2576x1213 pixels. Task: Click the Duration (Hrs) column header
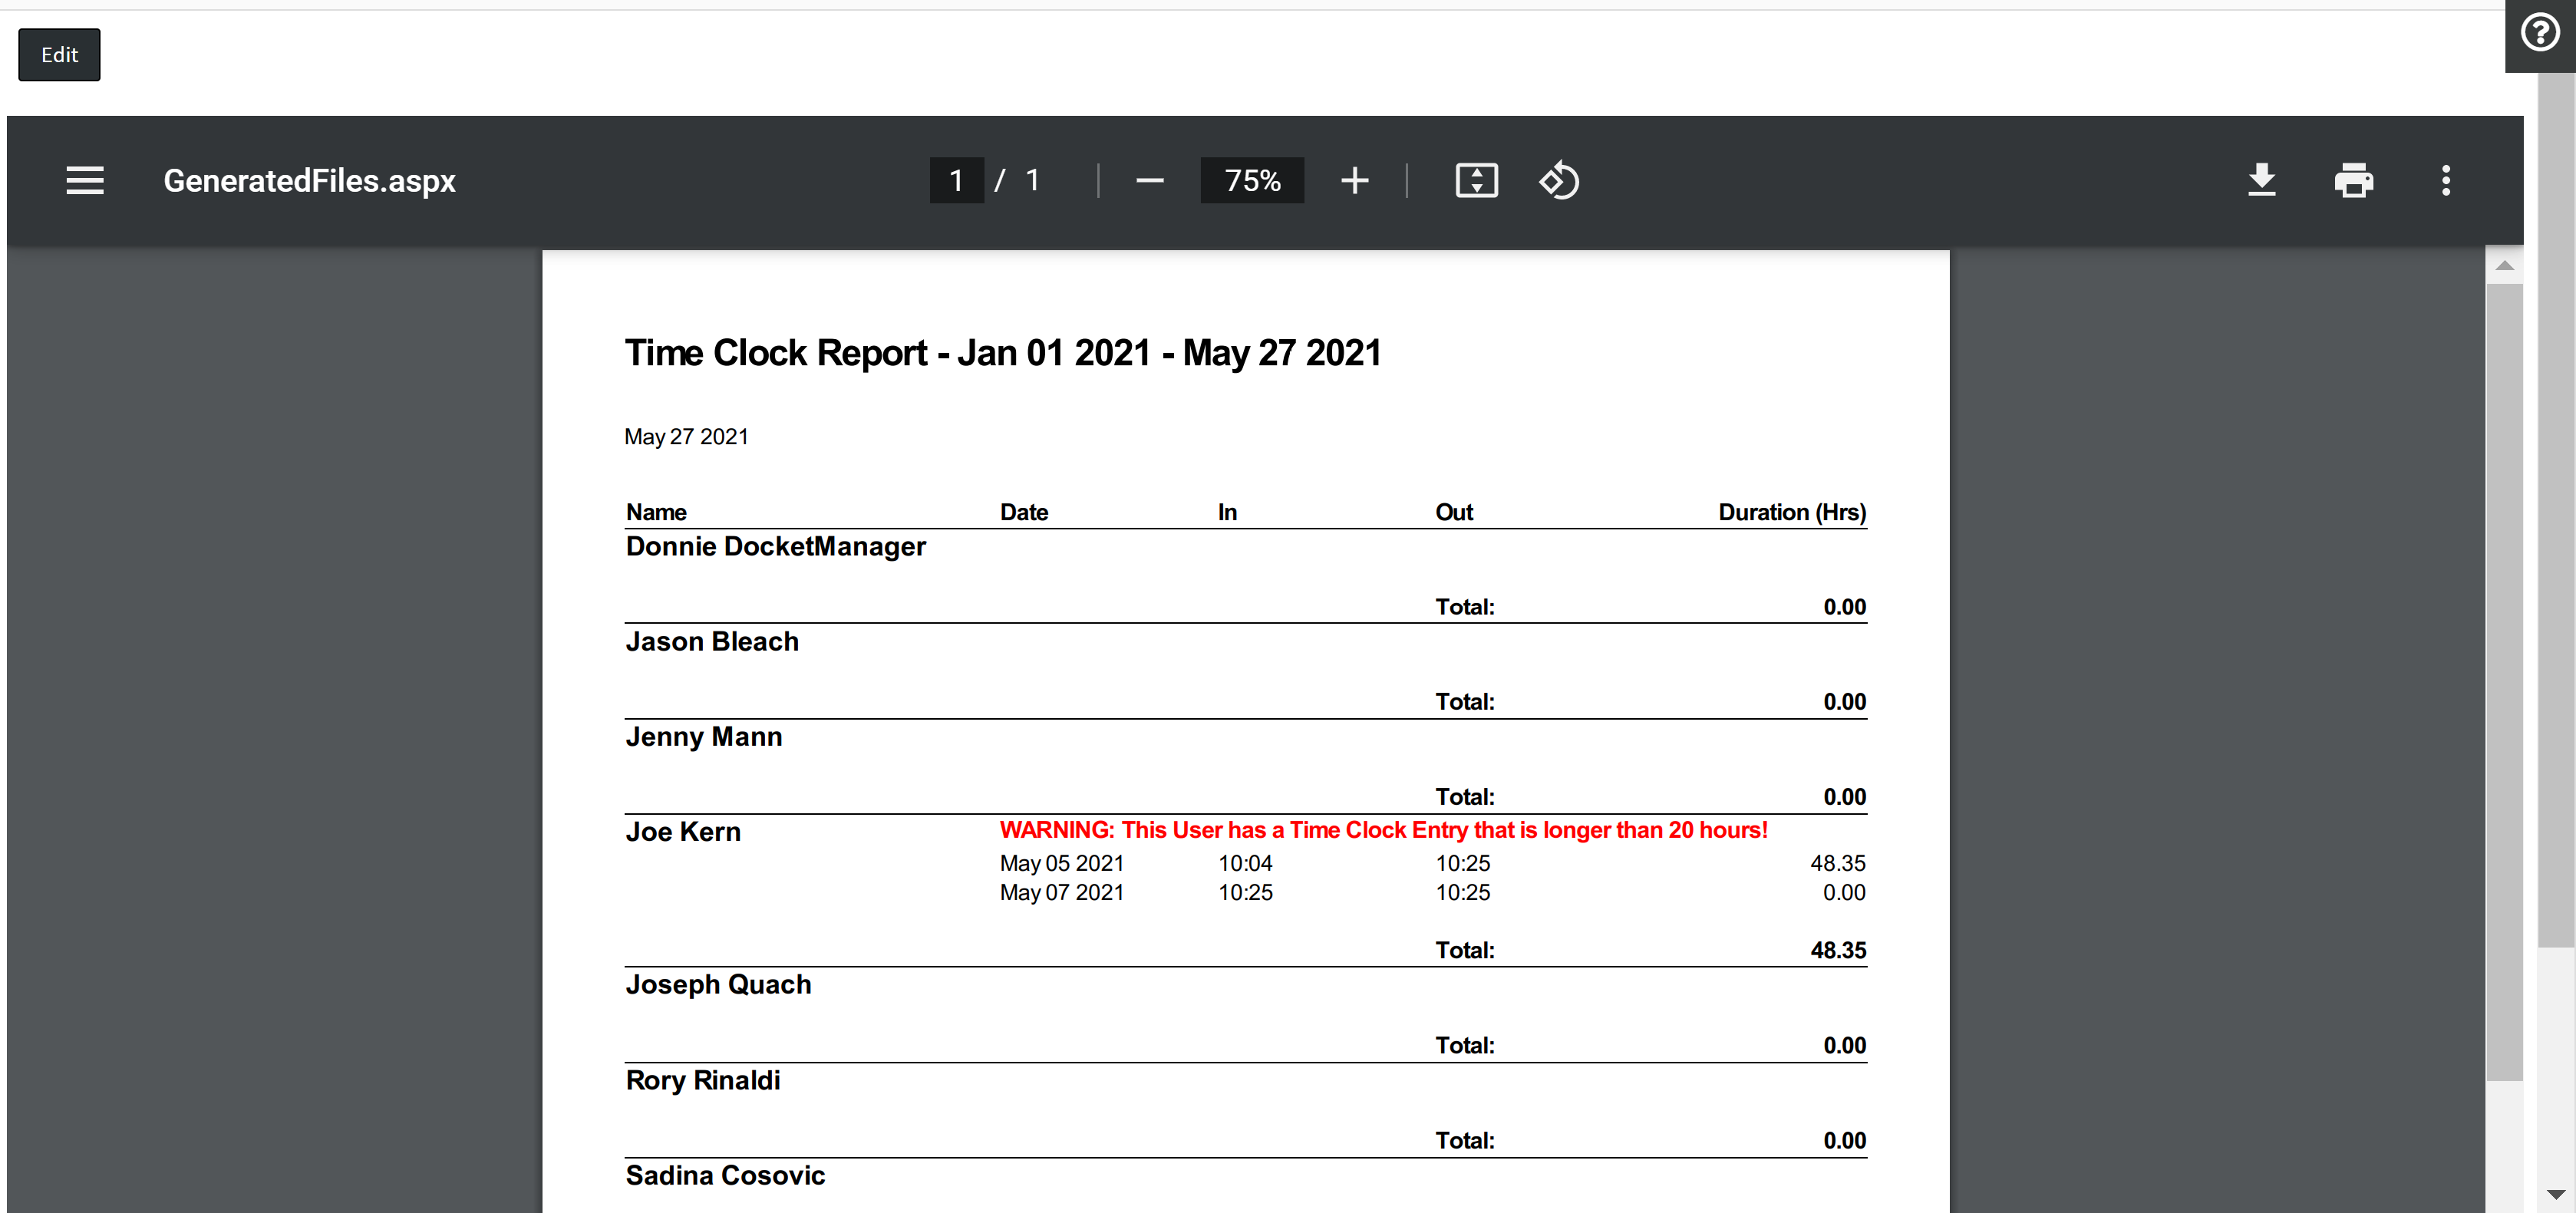pos(1791,512)
